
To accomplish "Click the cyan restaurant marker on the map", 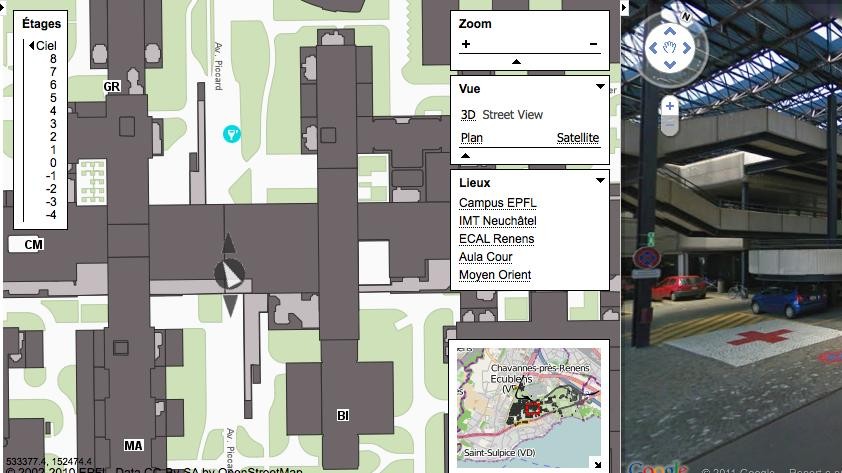I will point(232,134).
